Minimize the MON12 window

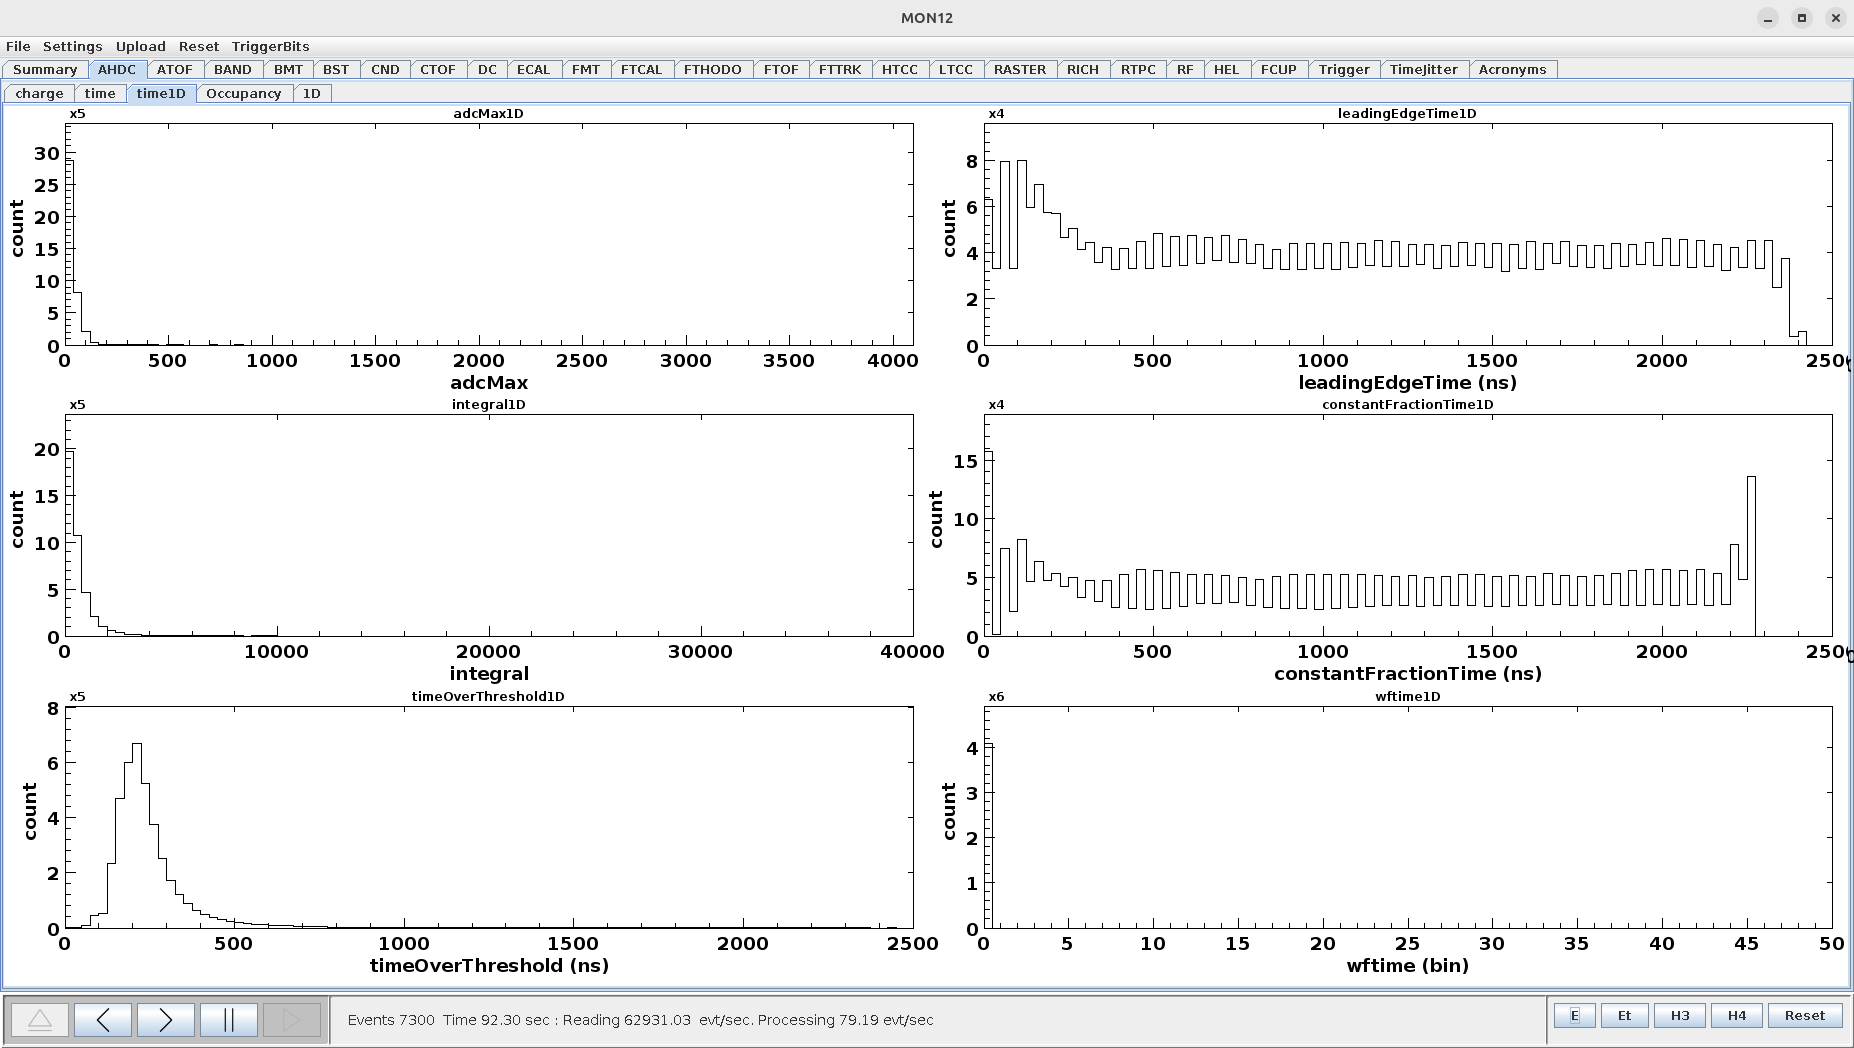point(1768,18)
